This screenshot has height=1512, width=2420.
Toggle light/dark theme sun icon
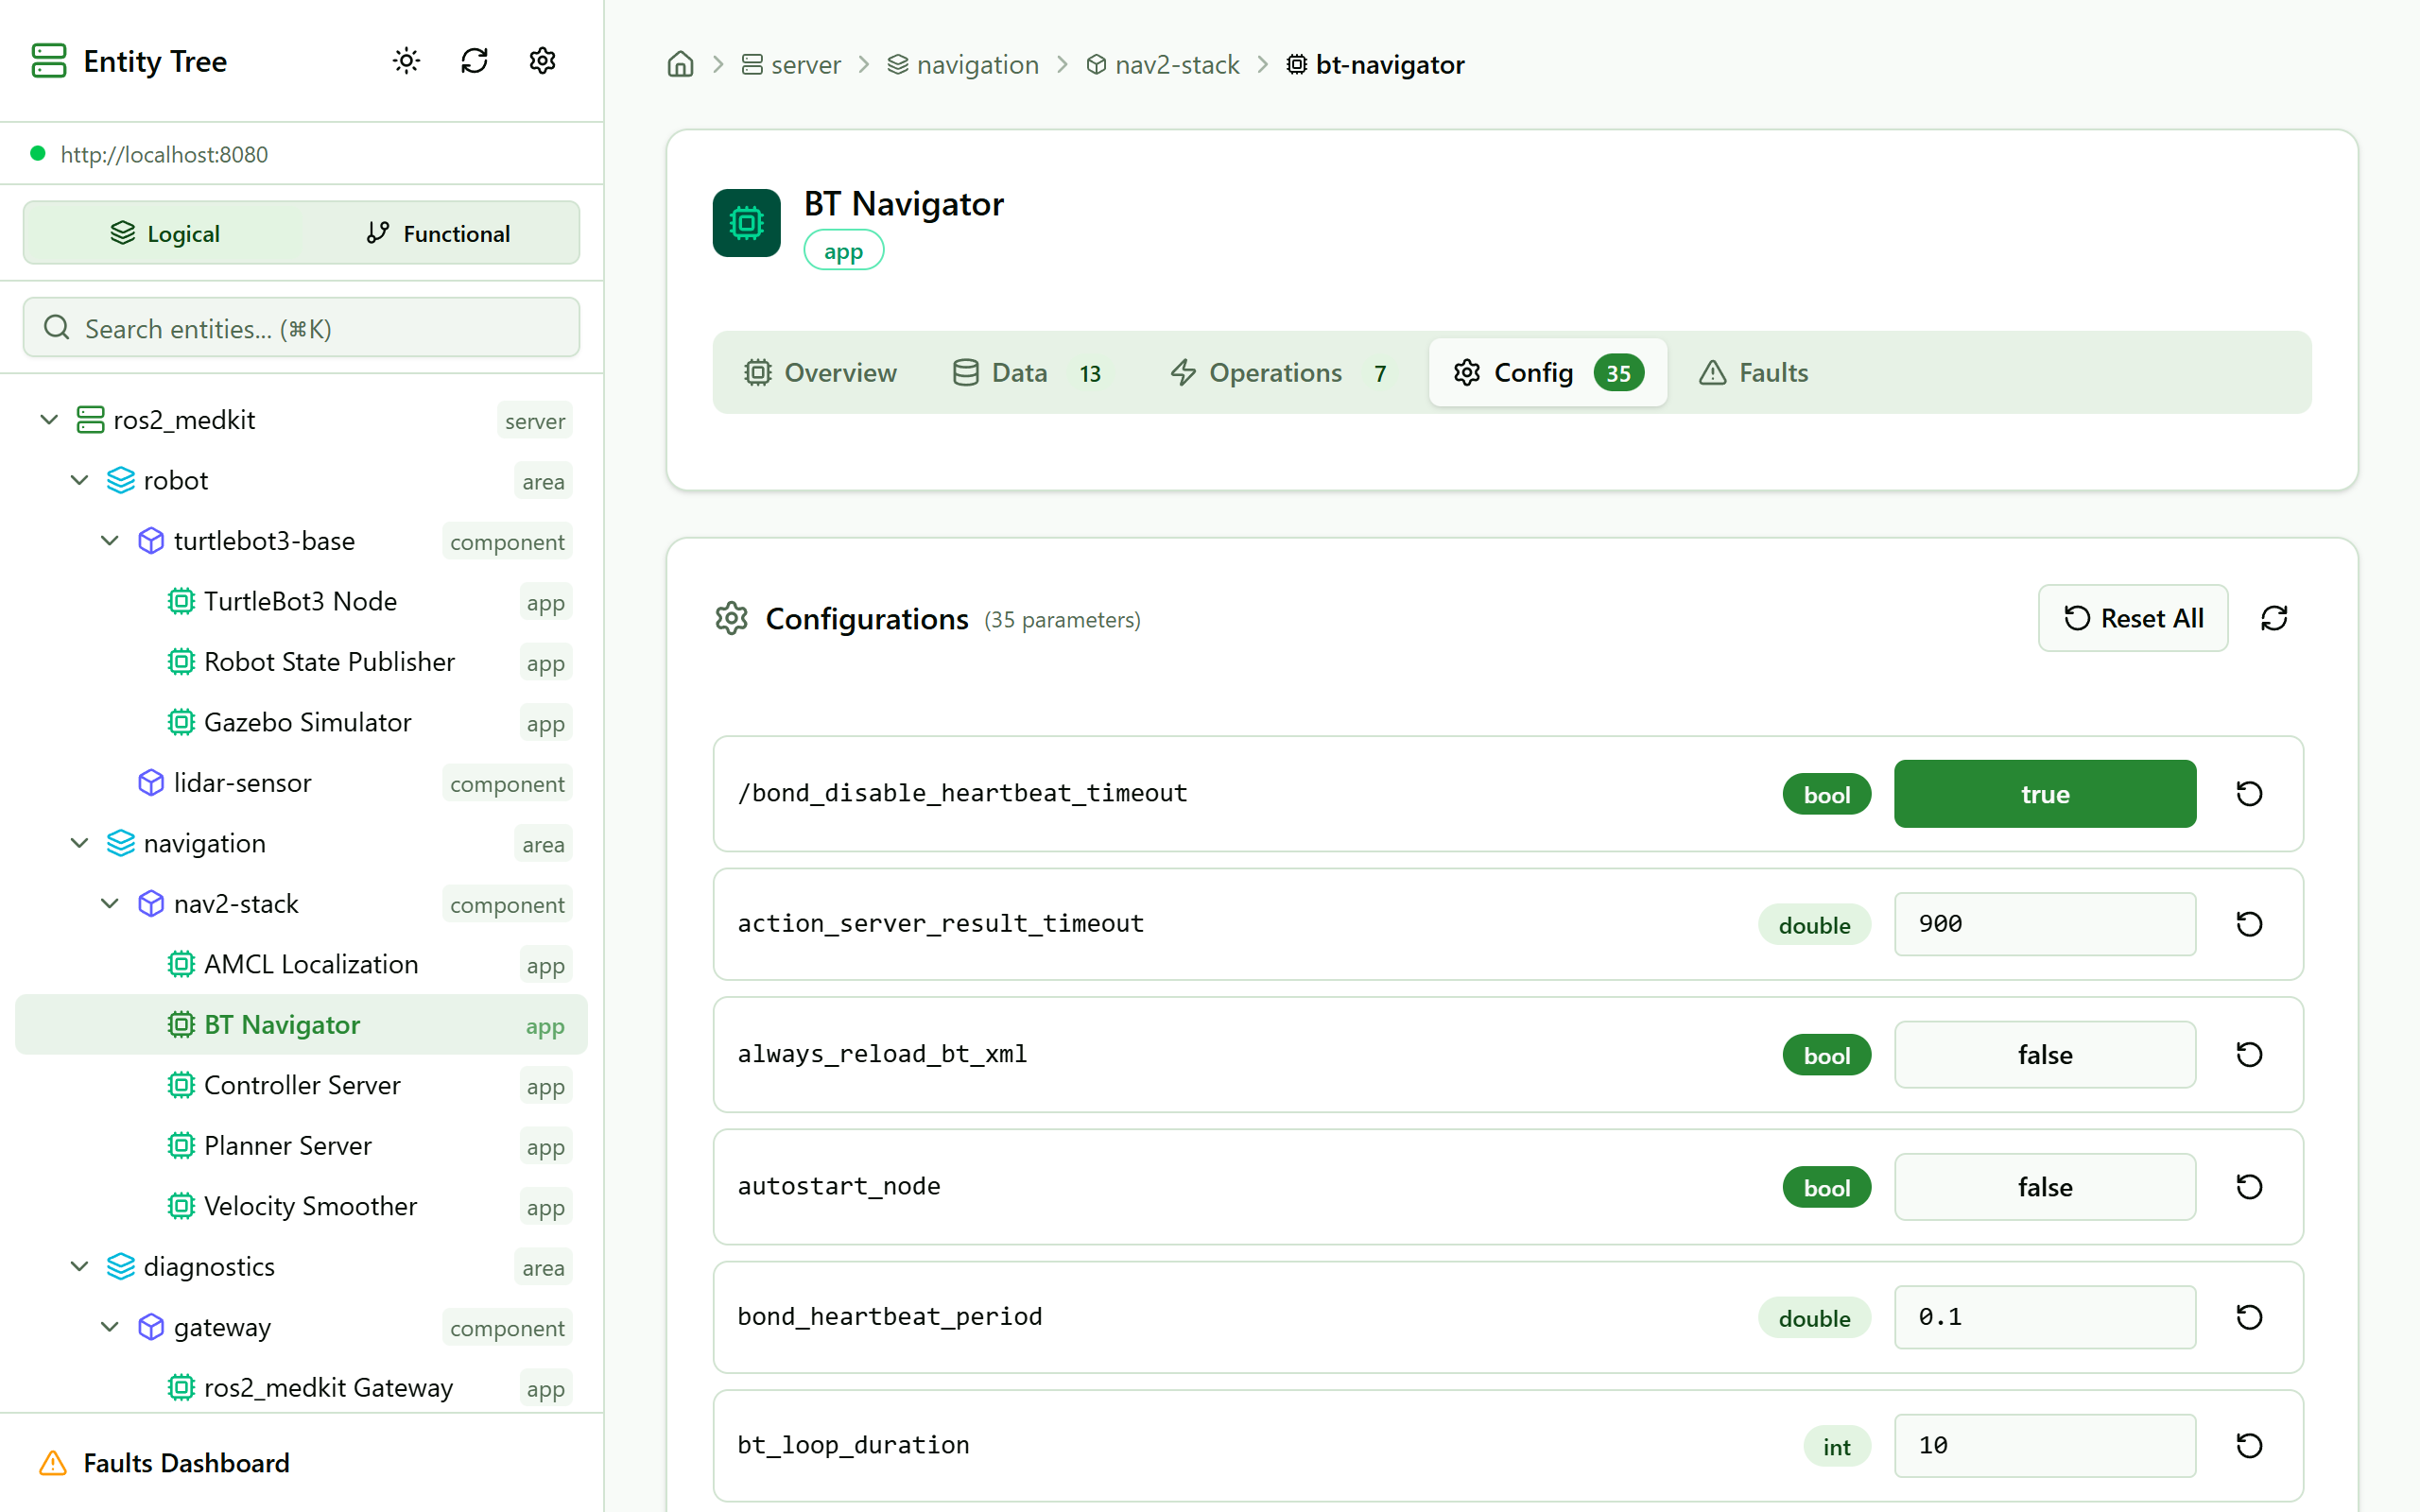coord(406,61)
